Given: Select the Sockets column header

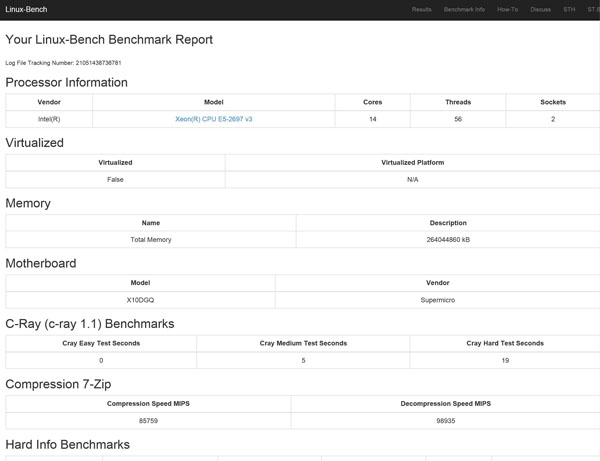Looking at the screenshot, I should 553,102.
